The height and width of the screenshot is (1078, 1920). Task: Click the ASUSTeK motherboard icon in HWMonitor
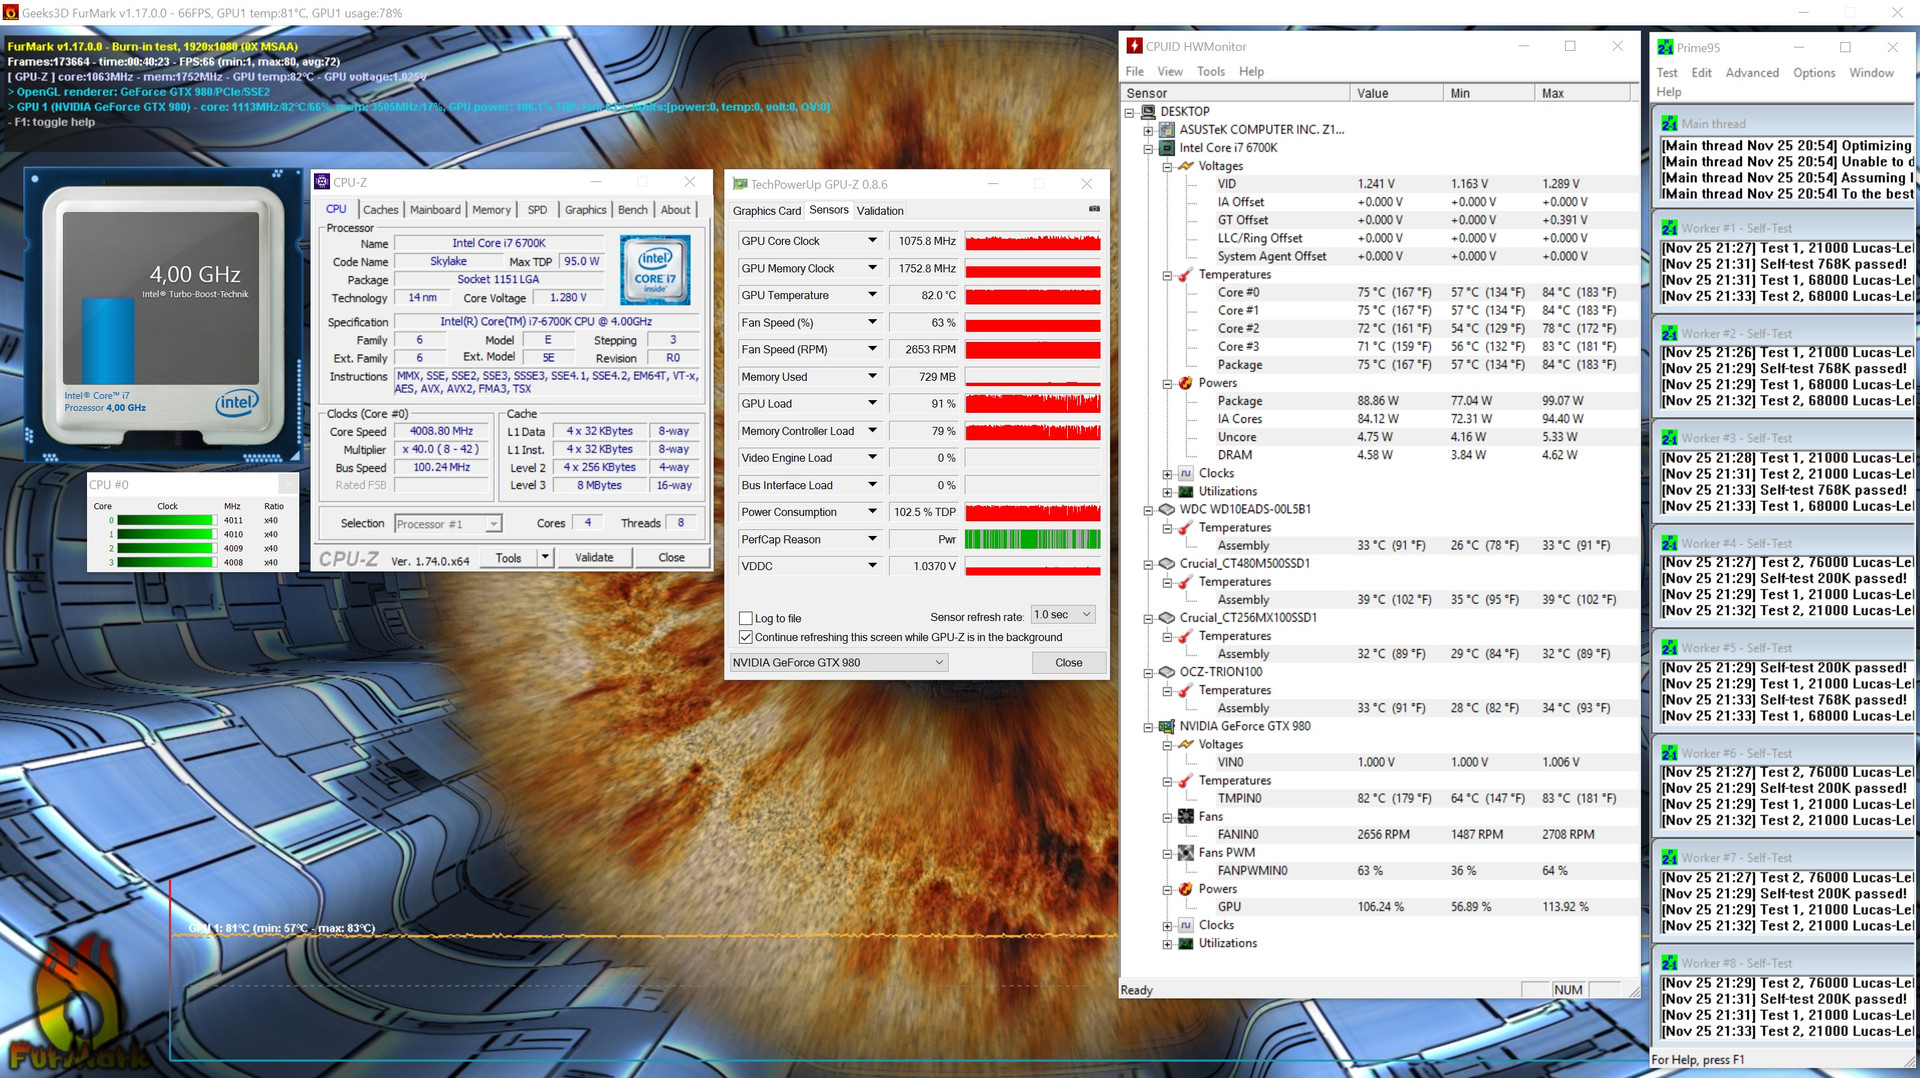(1166, 130)
